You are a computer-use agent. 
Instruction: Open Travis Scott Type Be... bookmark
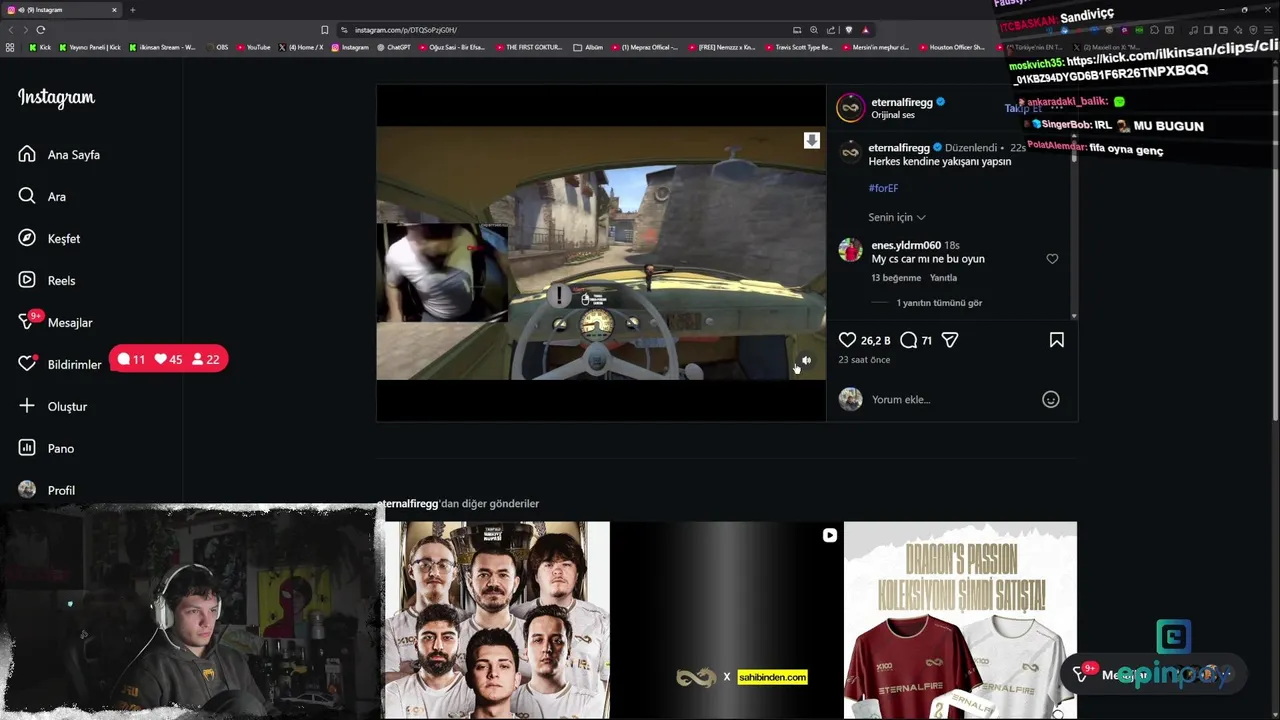coord(798,47)
